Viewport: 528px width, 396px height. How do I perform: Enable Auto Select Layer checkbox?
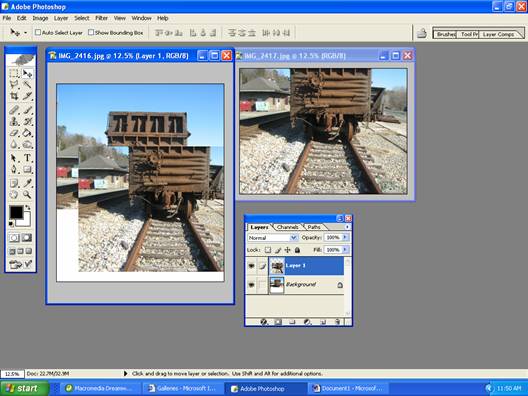click(38, 32)
